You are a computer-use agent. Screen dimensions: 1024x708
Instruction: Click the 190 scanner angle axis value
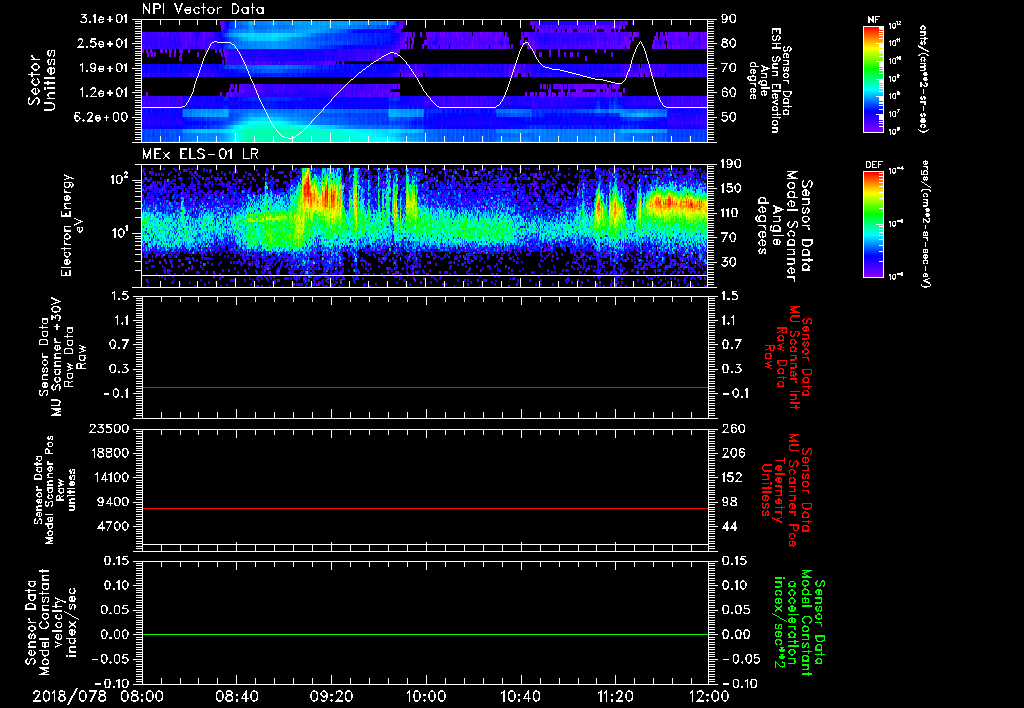click(x=732, y=164)
